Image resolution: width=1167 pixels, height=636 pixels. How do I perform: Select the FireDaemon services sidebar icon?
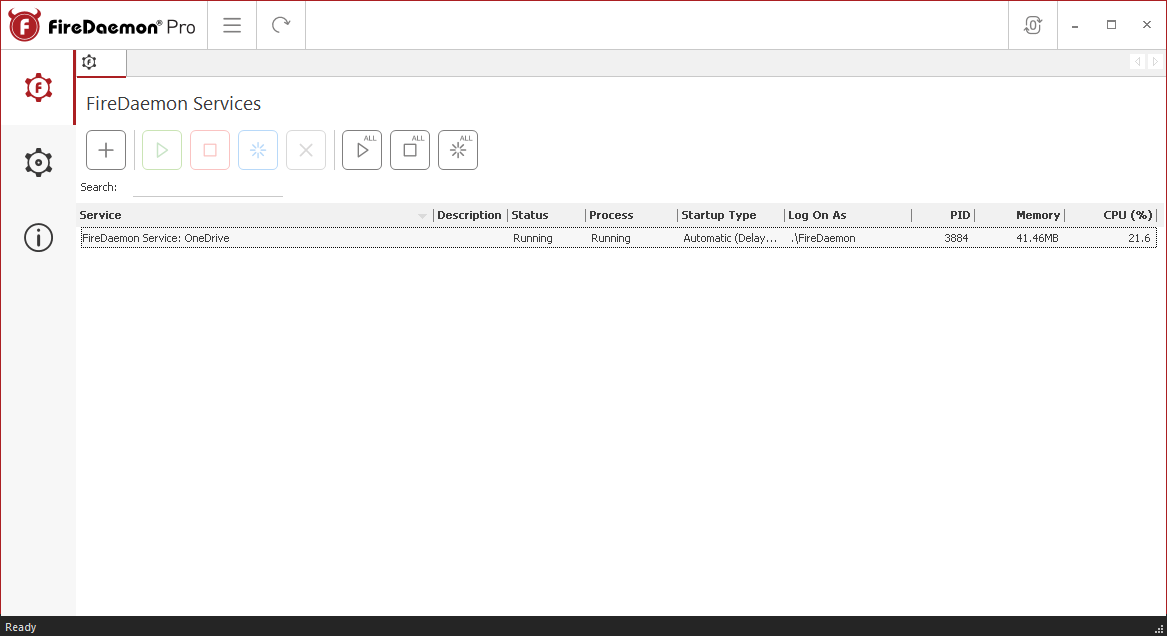[37, 88]
